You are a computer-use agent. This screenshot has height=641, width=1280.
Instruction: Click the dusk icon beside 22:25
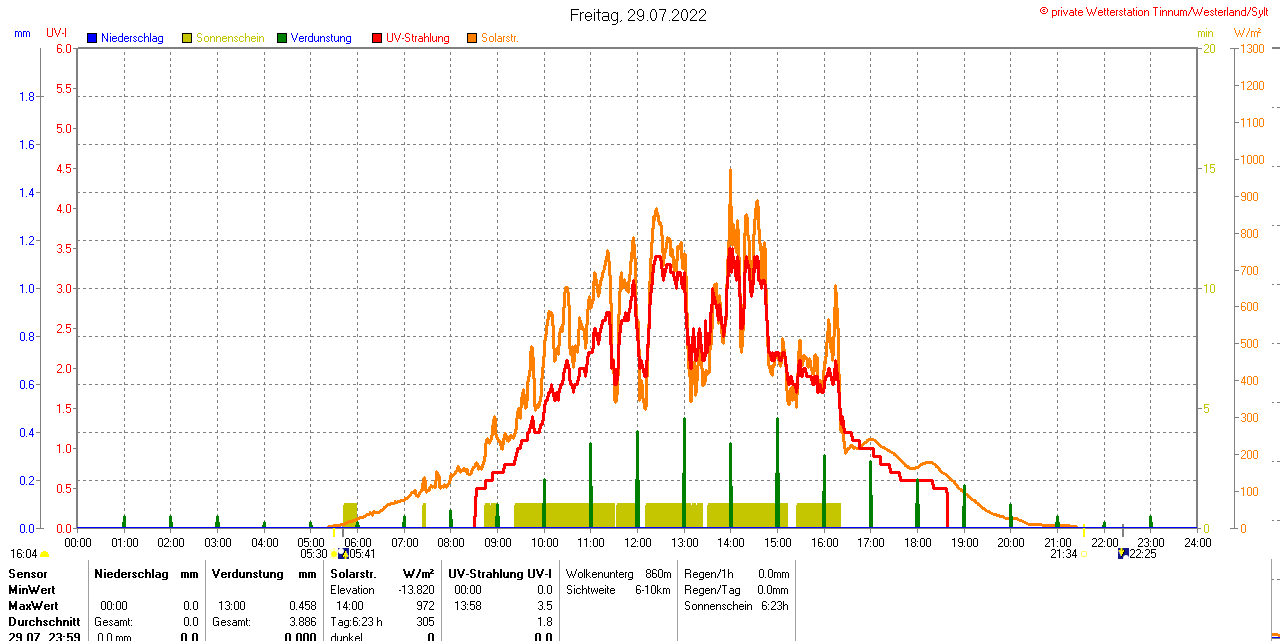pos(1123,553)
